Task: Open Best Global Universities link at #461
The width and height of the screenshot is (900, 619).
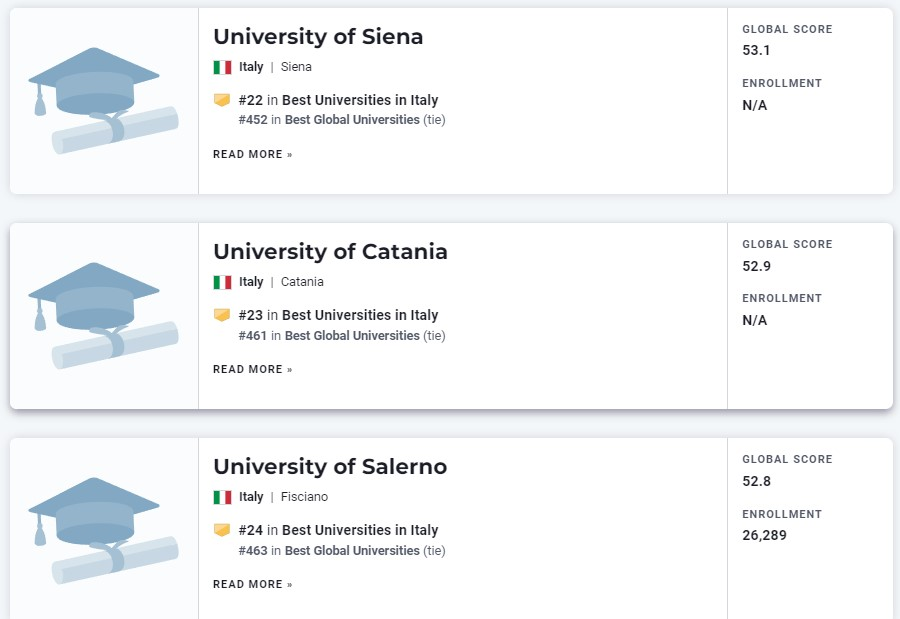Action: coord(352,335)
